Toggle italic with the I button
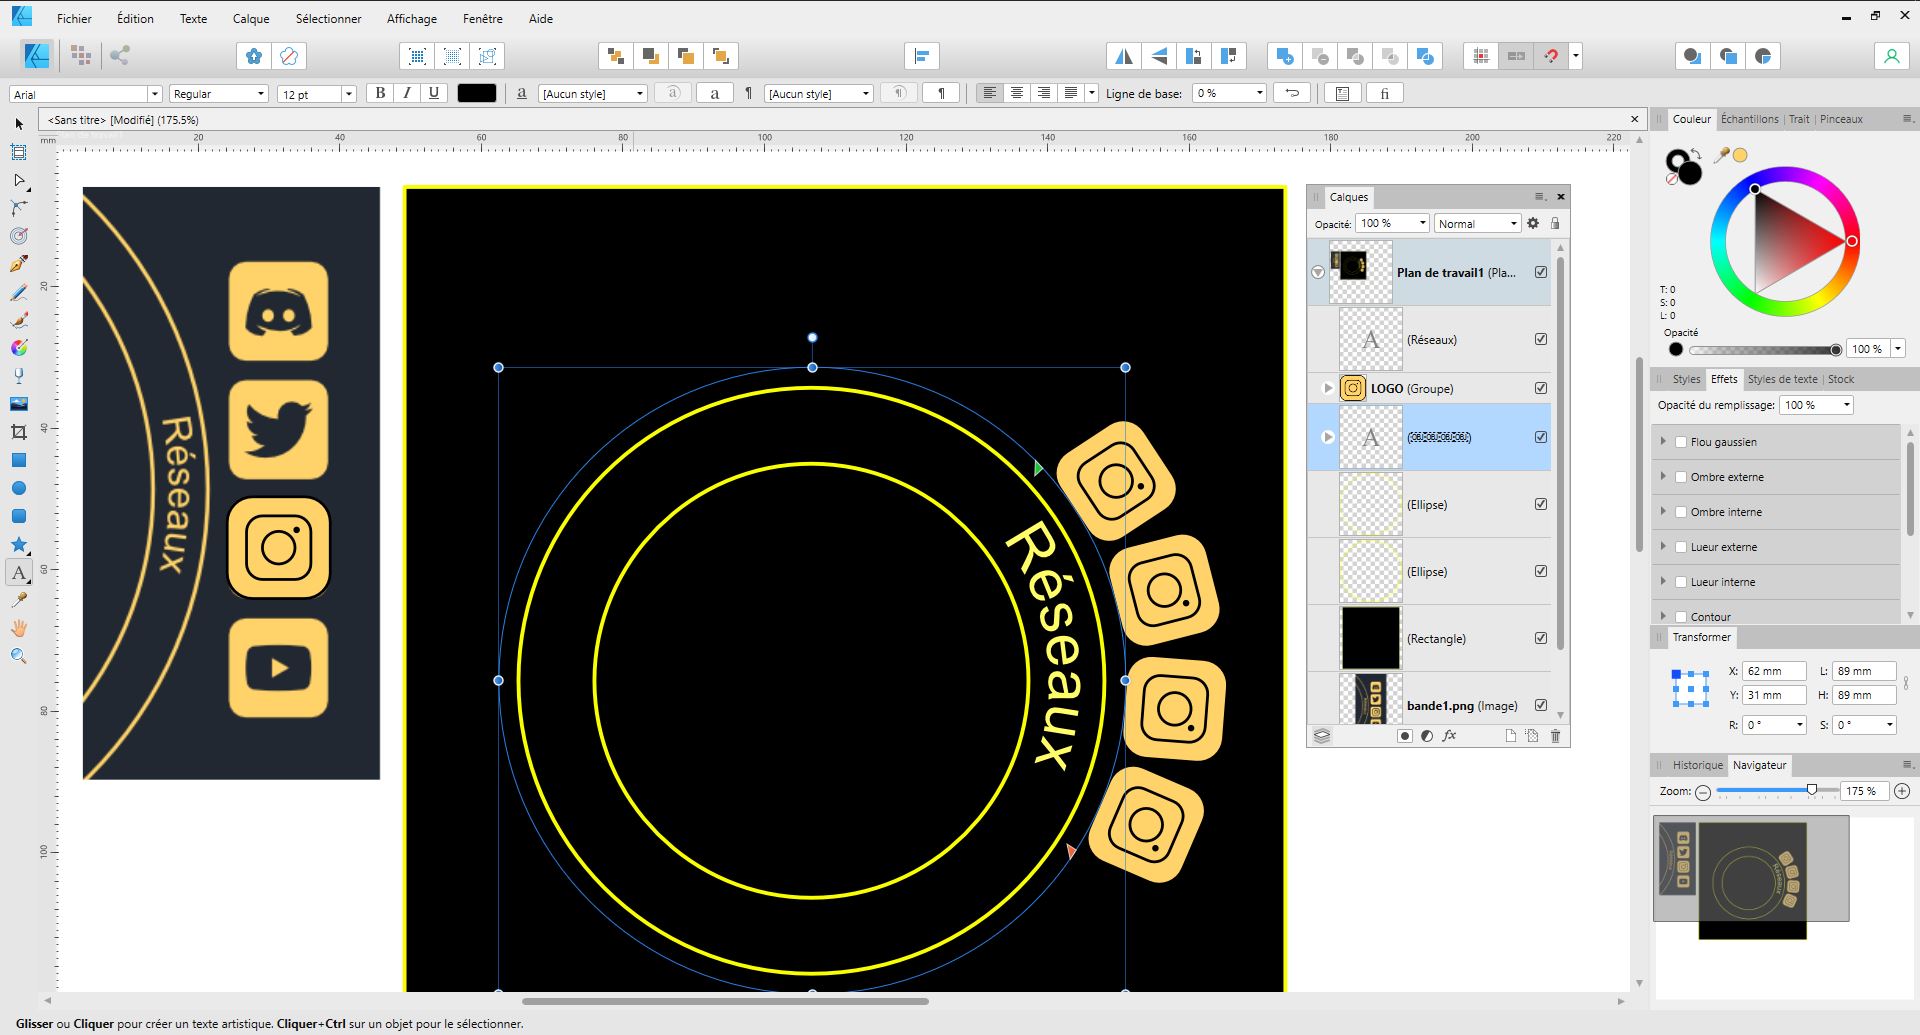This screenshot has width=1920, height=1035. tap(407, 93)
